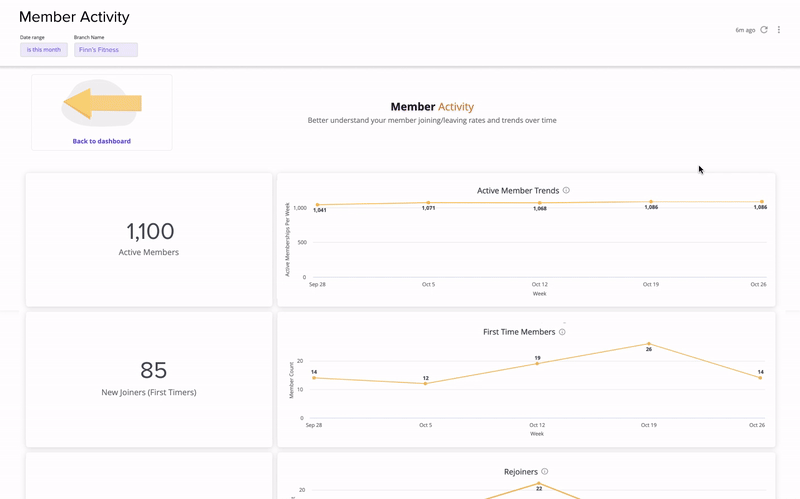Click the First Time Members chart title
Viewport: 800px width, 499px height.
(519, 332)
